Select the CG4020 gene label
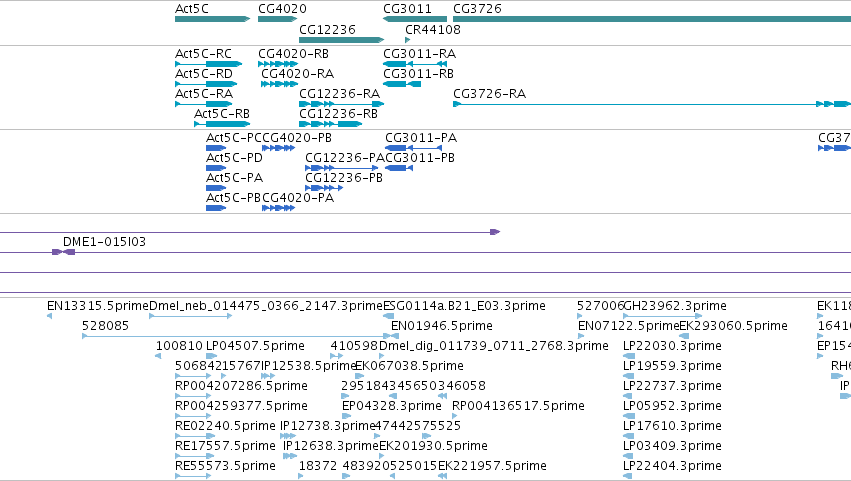 click(x=282, y=9)
